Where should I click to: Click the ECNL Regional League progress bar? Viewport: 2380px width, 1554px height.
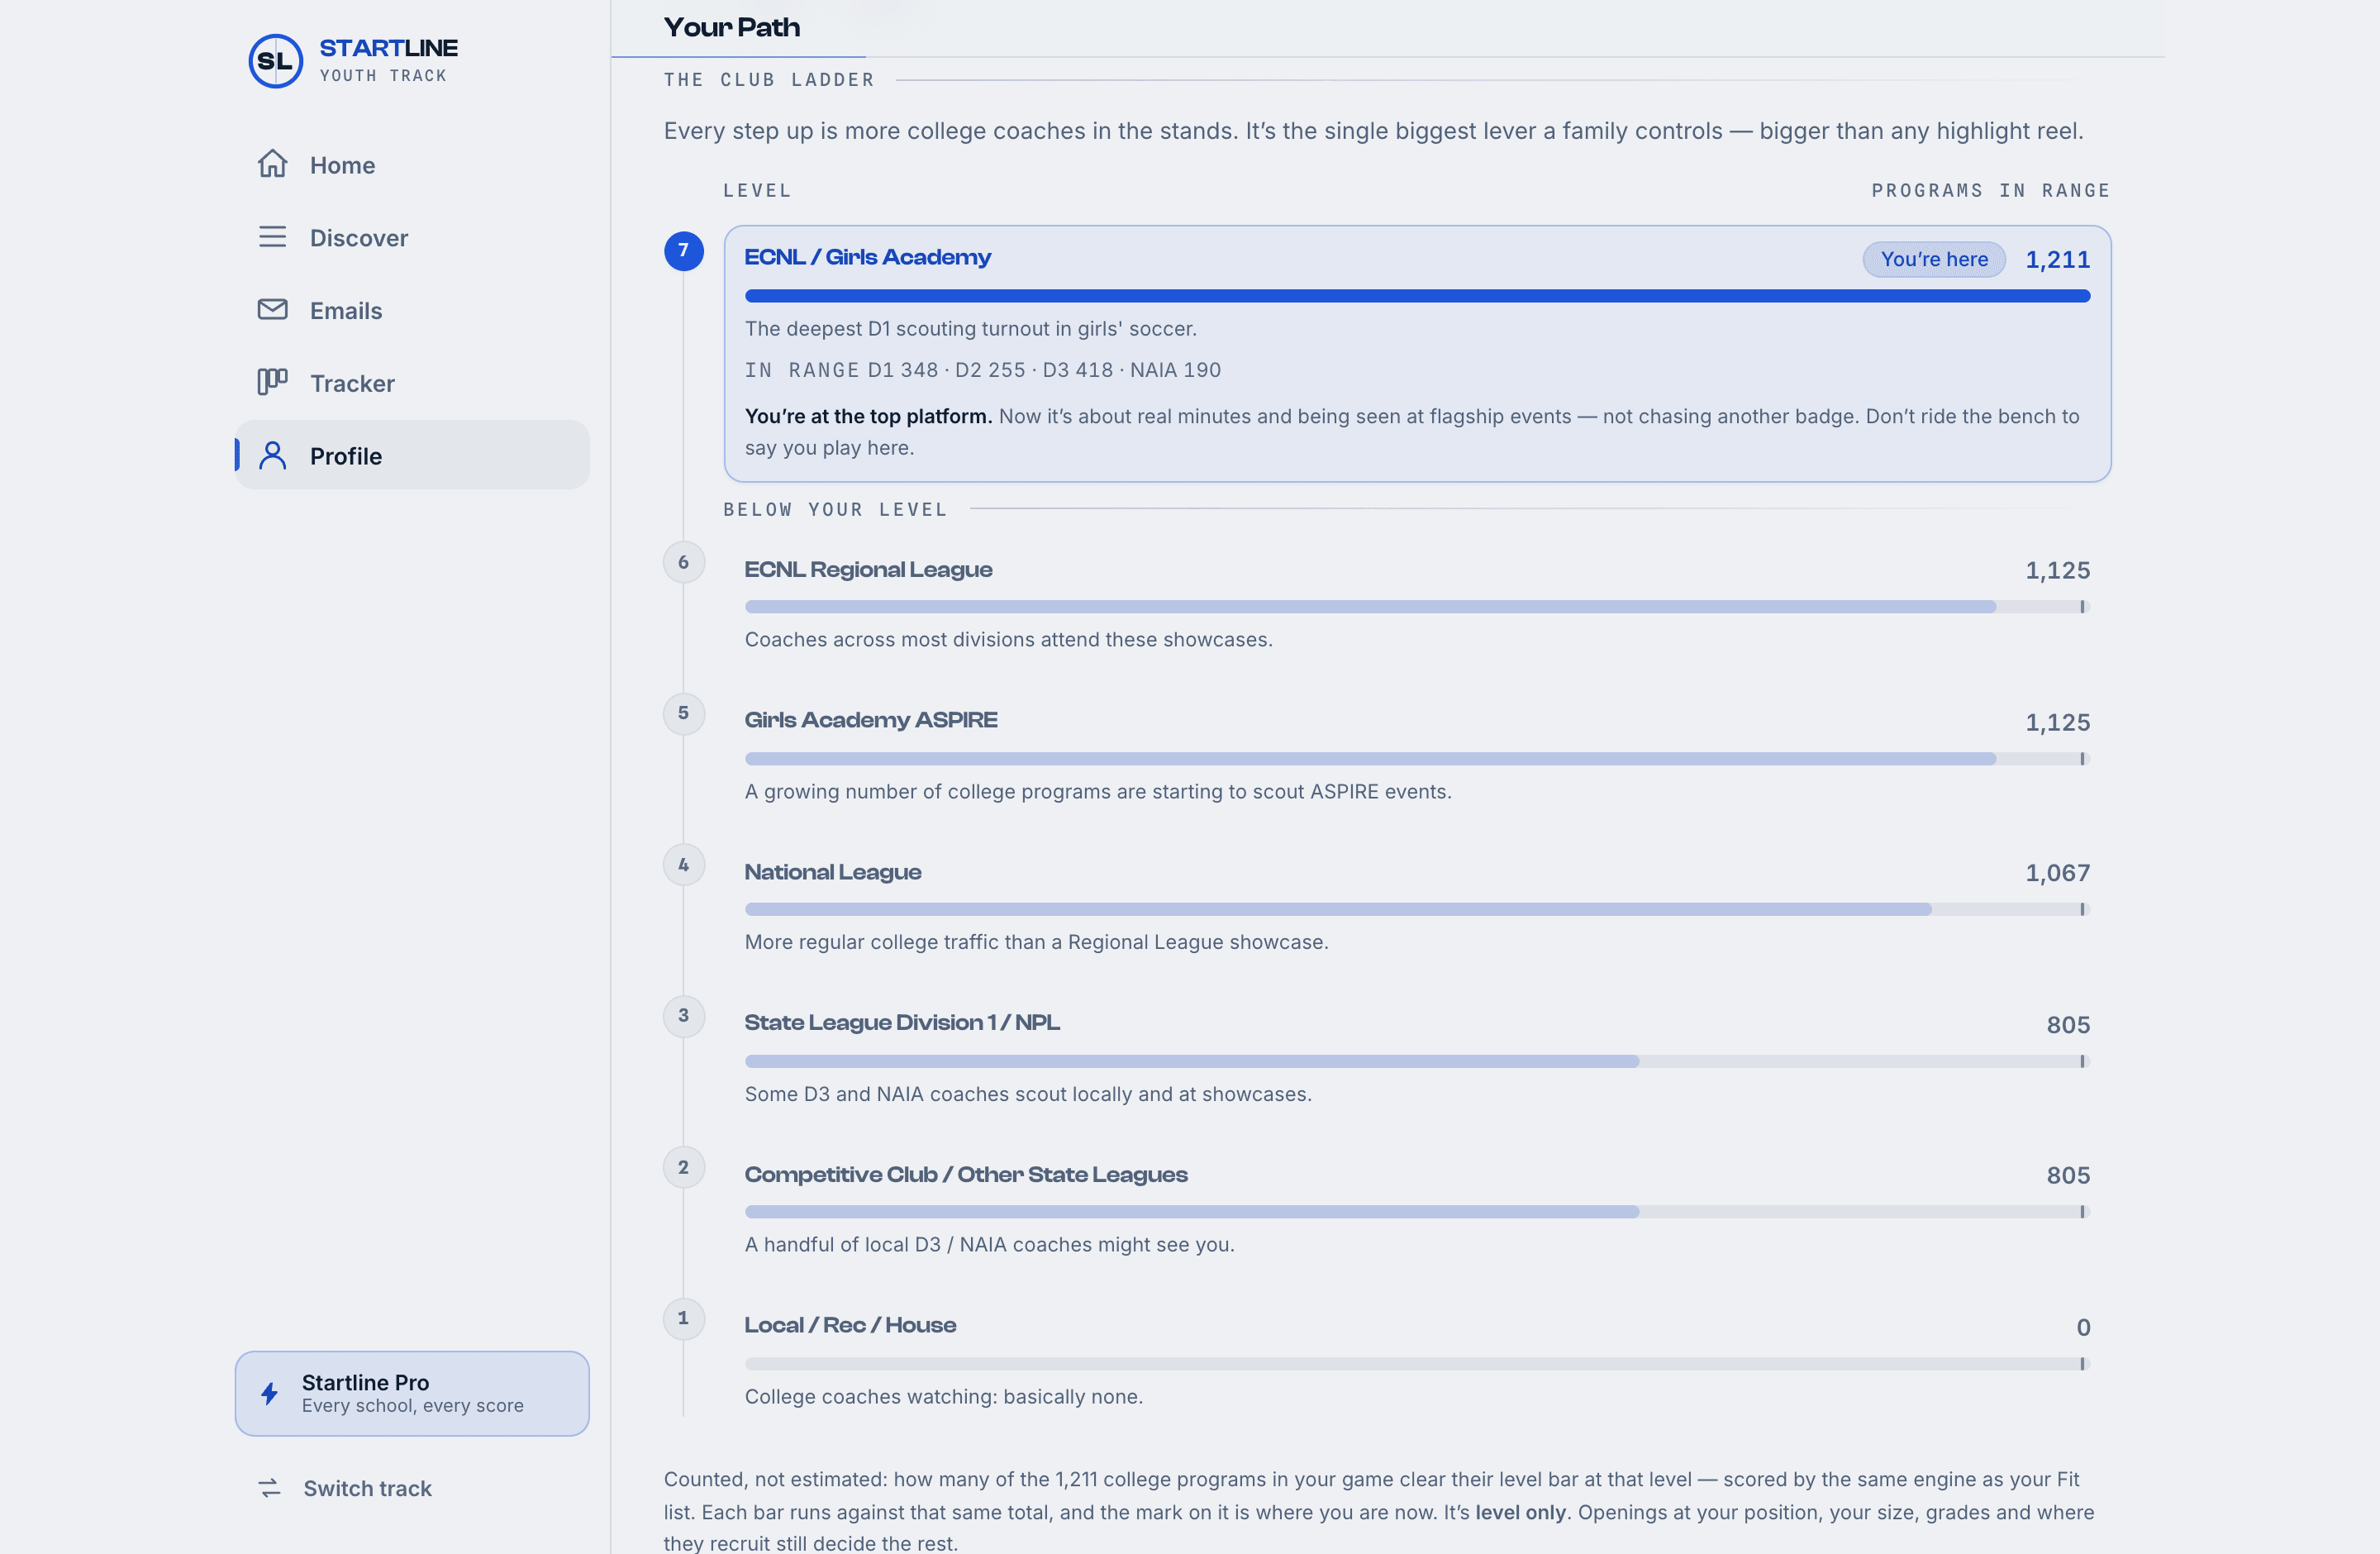(1417, 607)
